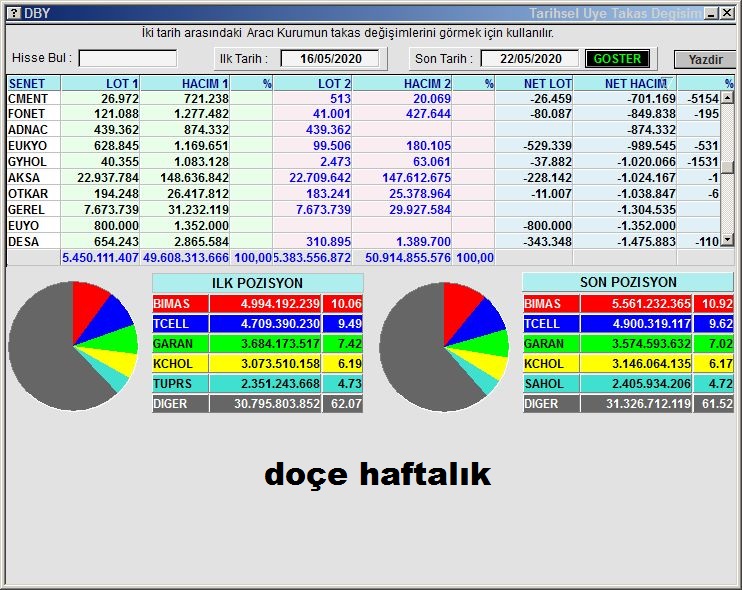Viewport: 742px width, 590px height.
Task: Click value 3.574.593.632 for GARAN
Action: pos(651,343)
